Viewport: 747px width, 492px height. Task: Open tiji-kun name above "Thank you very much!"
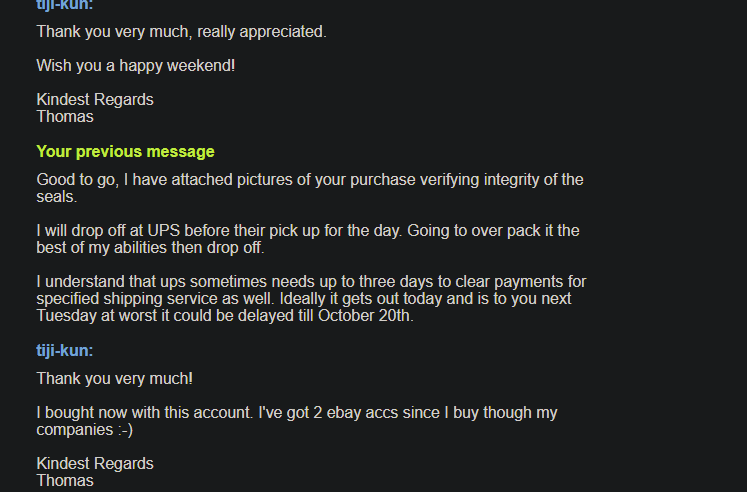65,351
